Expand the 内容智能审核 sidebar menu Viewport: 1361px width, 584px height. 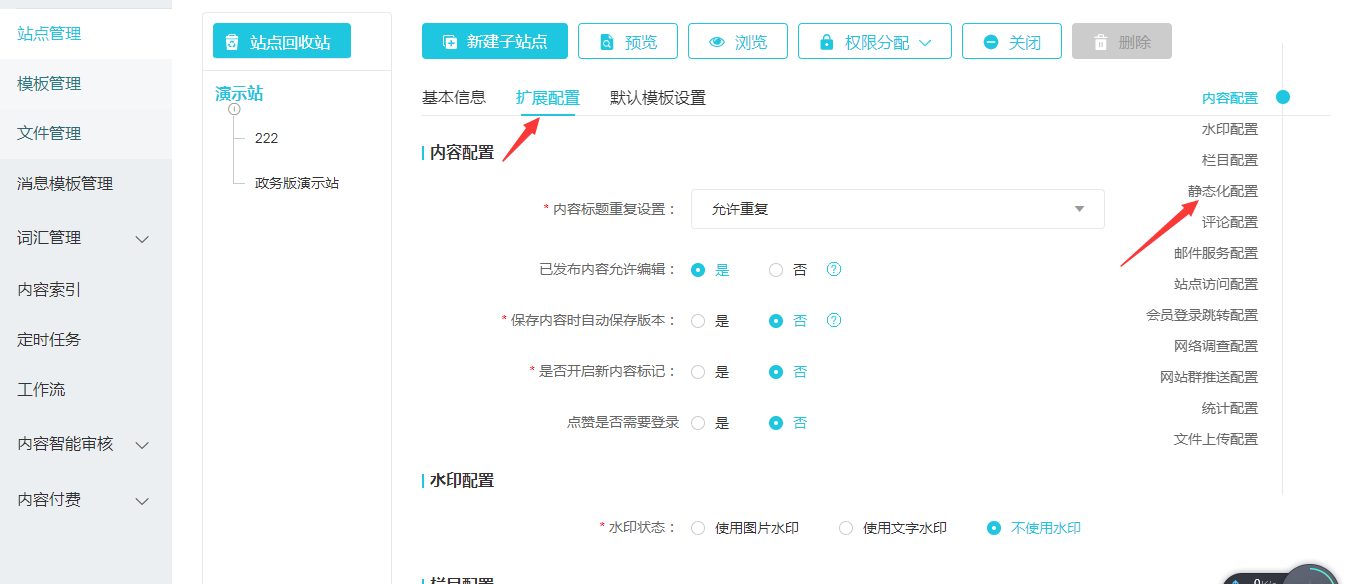142,445
